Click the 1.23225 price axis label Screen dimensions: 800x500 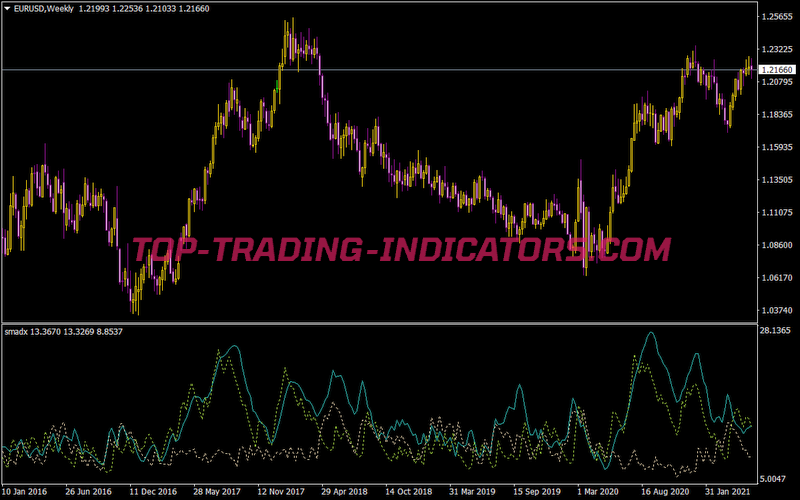point(777,50)
